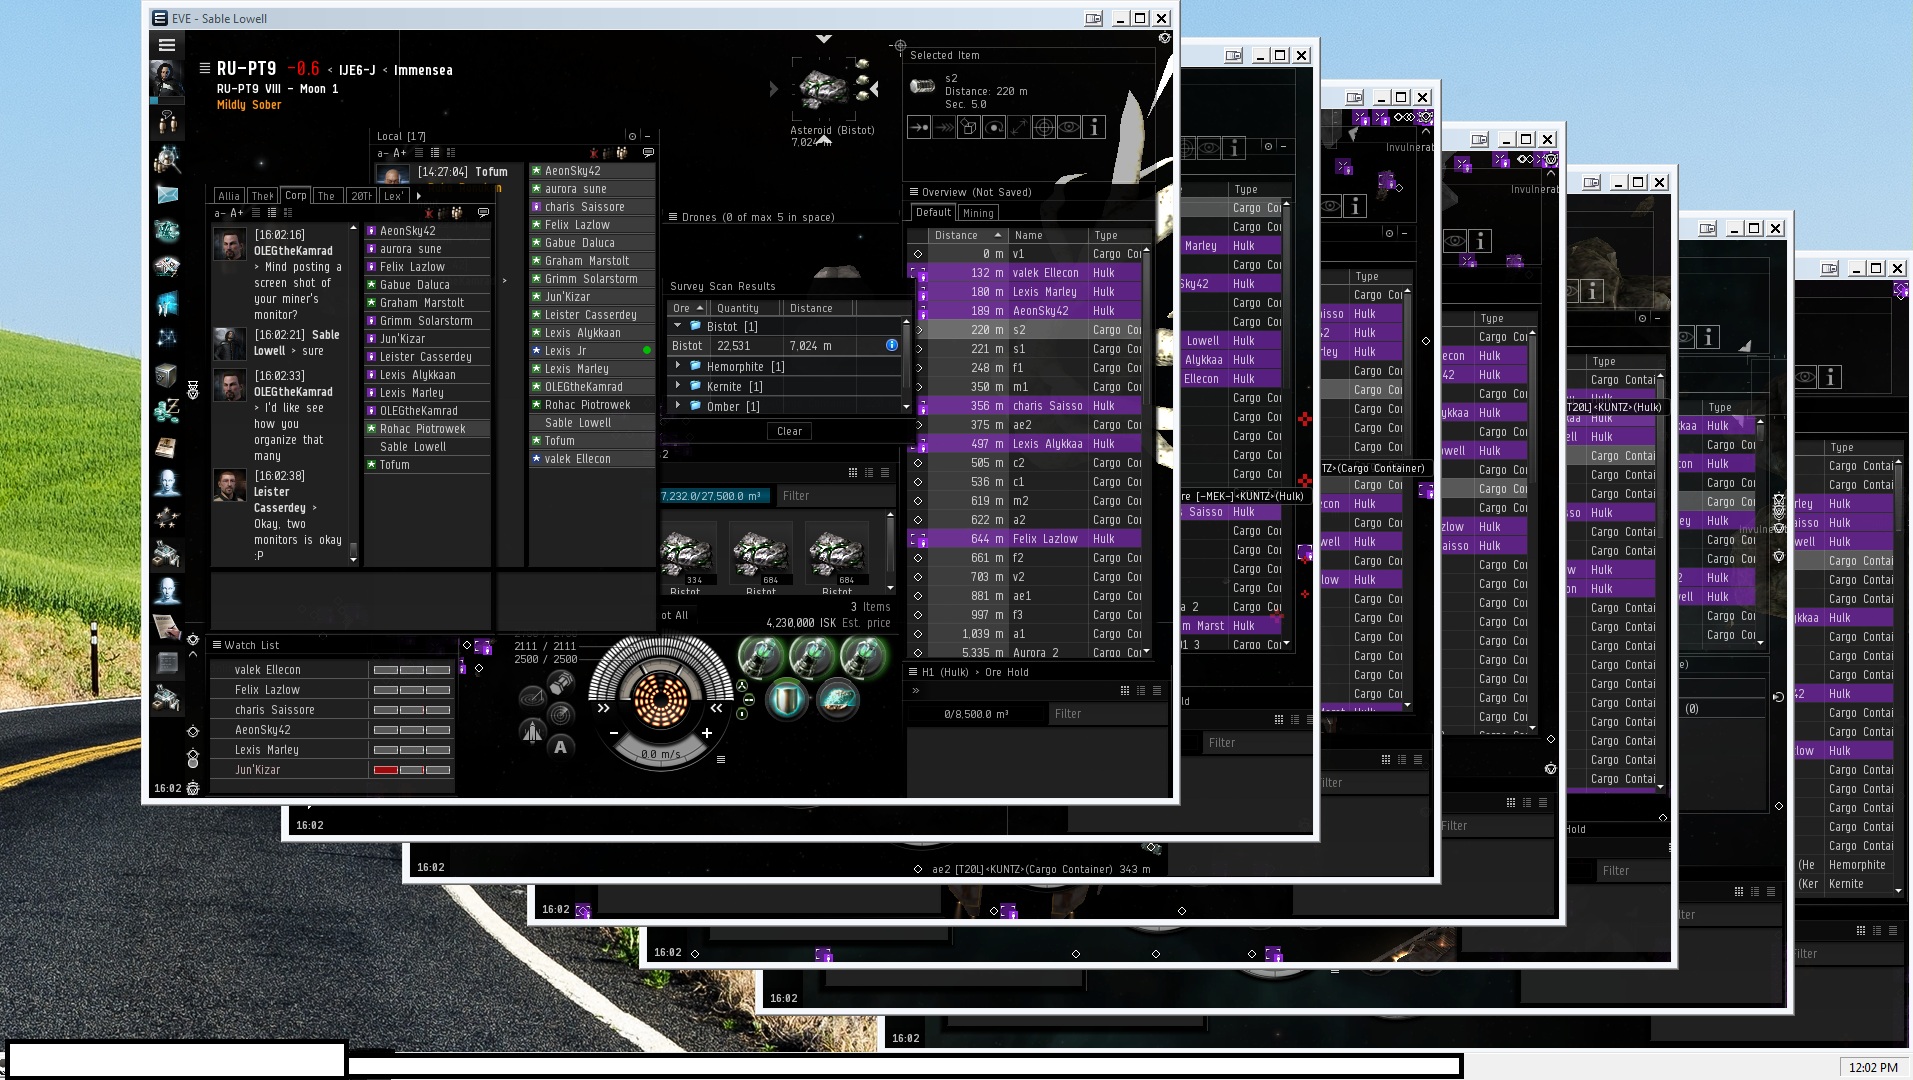
Task: Open the Watch List menu
Action: point(217,645)
